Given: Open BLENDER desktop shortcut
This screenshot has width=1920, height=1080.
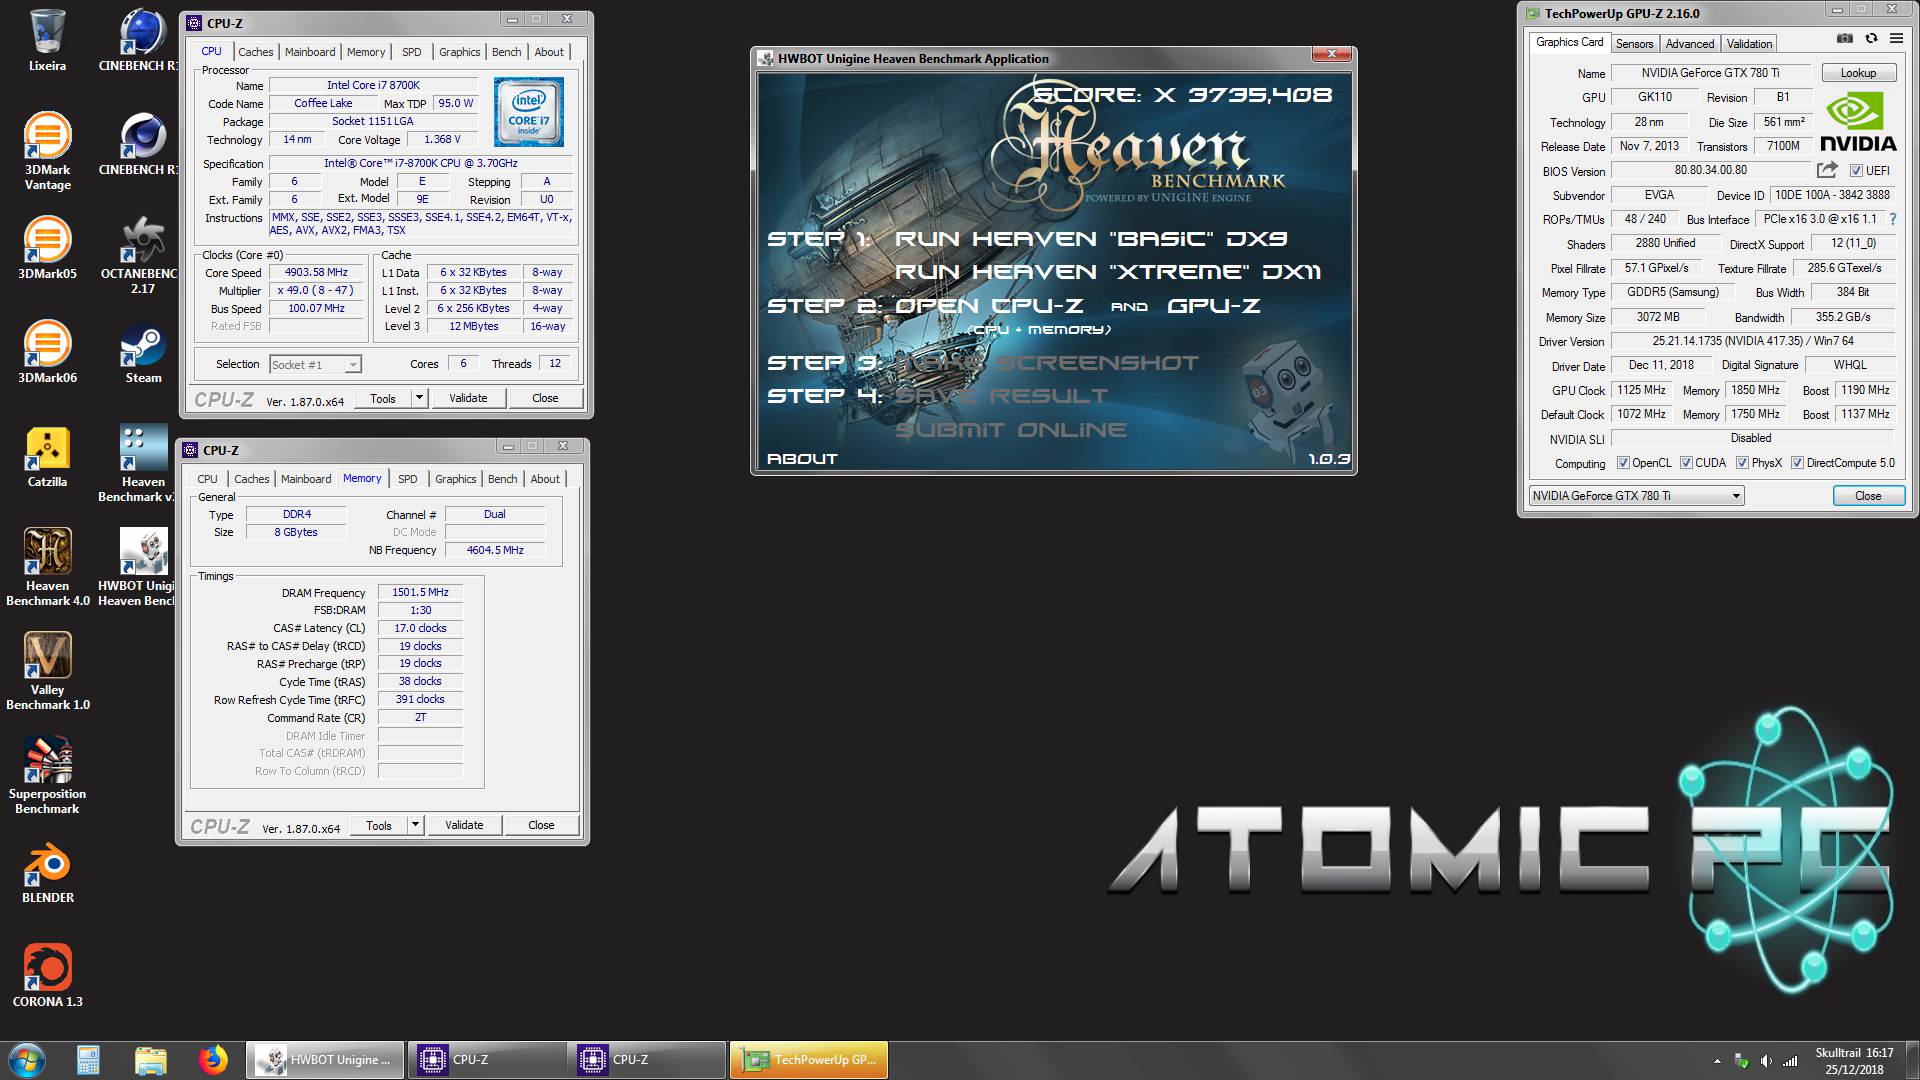Looking at the screenshot, I should pos(47,871).
